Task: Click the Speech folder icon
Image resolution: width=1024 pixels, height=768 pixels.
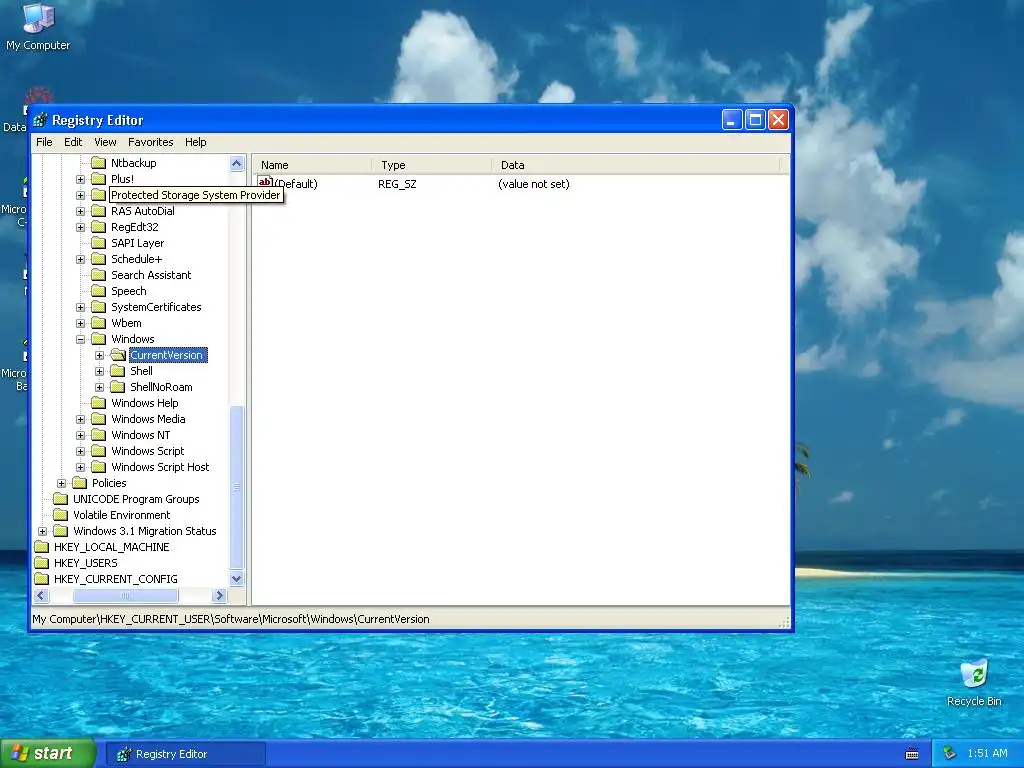Action: pyautogui.click(x=99, y=291)
